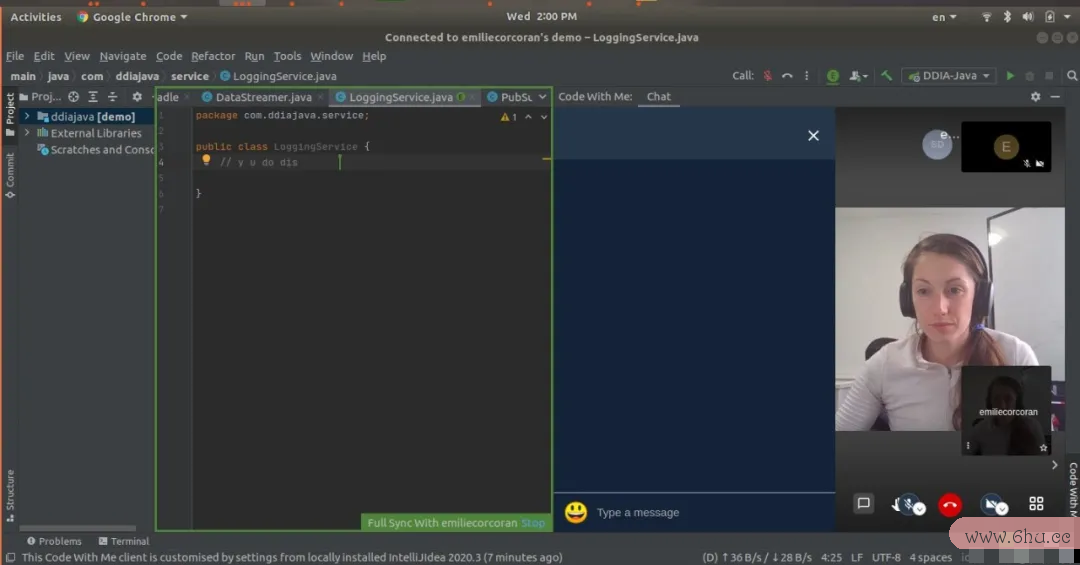Mute microphone in Call toolbar
Viewport: 1080px width, 565px height.
[767, 76]
